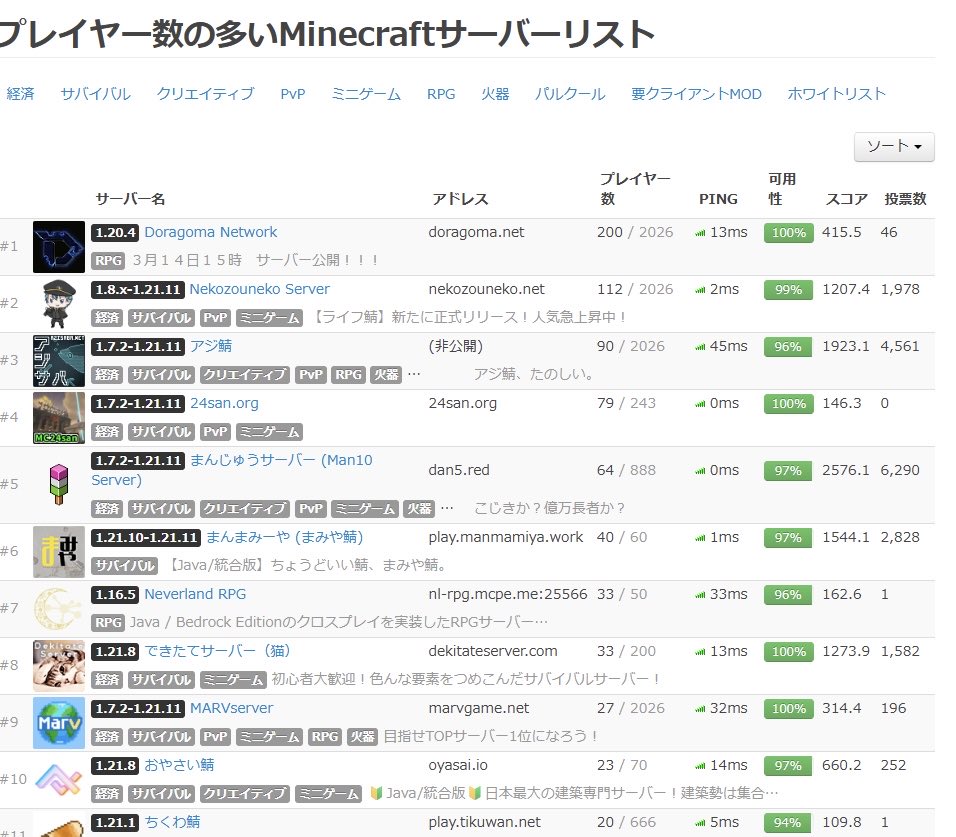Open the できたてサーバー (猫) link
This screenshot has height=837, width=956.
point(217,650)
